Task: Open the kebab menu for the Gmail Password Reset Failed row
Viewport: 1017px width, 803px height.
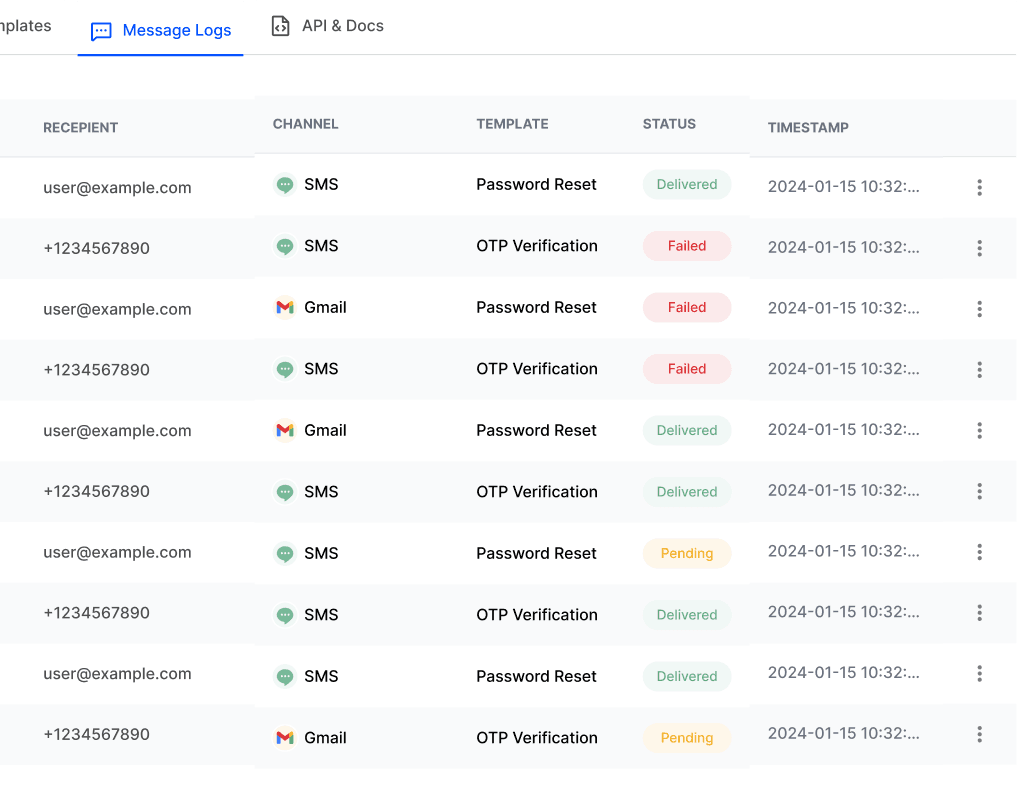Action: (979, 309)
